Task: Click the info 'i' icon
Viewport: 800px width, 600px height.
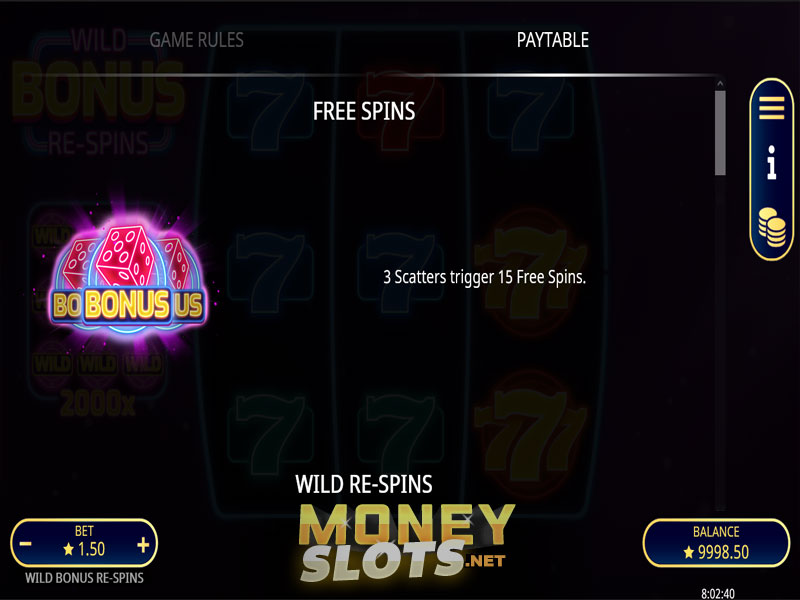Action: pyautogui.click(x=772, y=162)
